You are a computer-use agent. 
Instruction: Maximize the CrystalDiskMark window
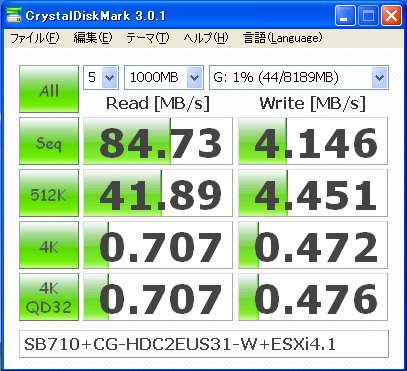368,16
